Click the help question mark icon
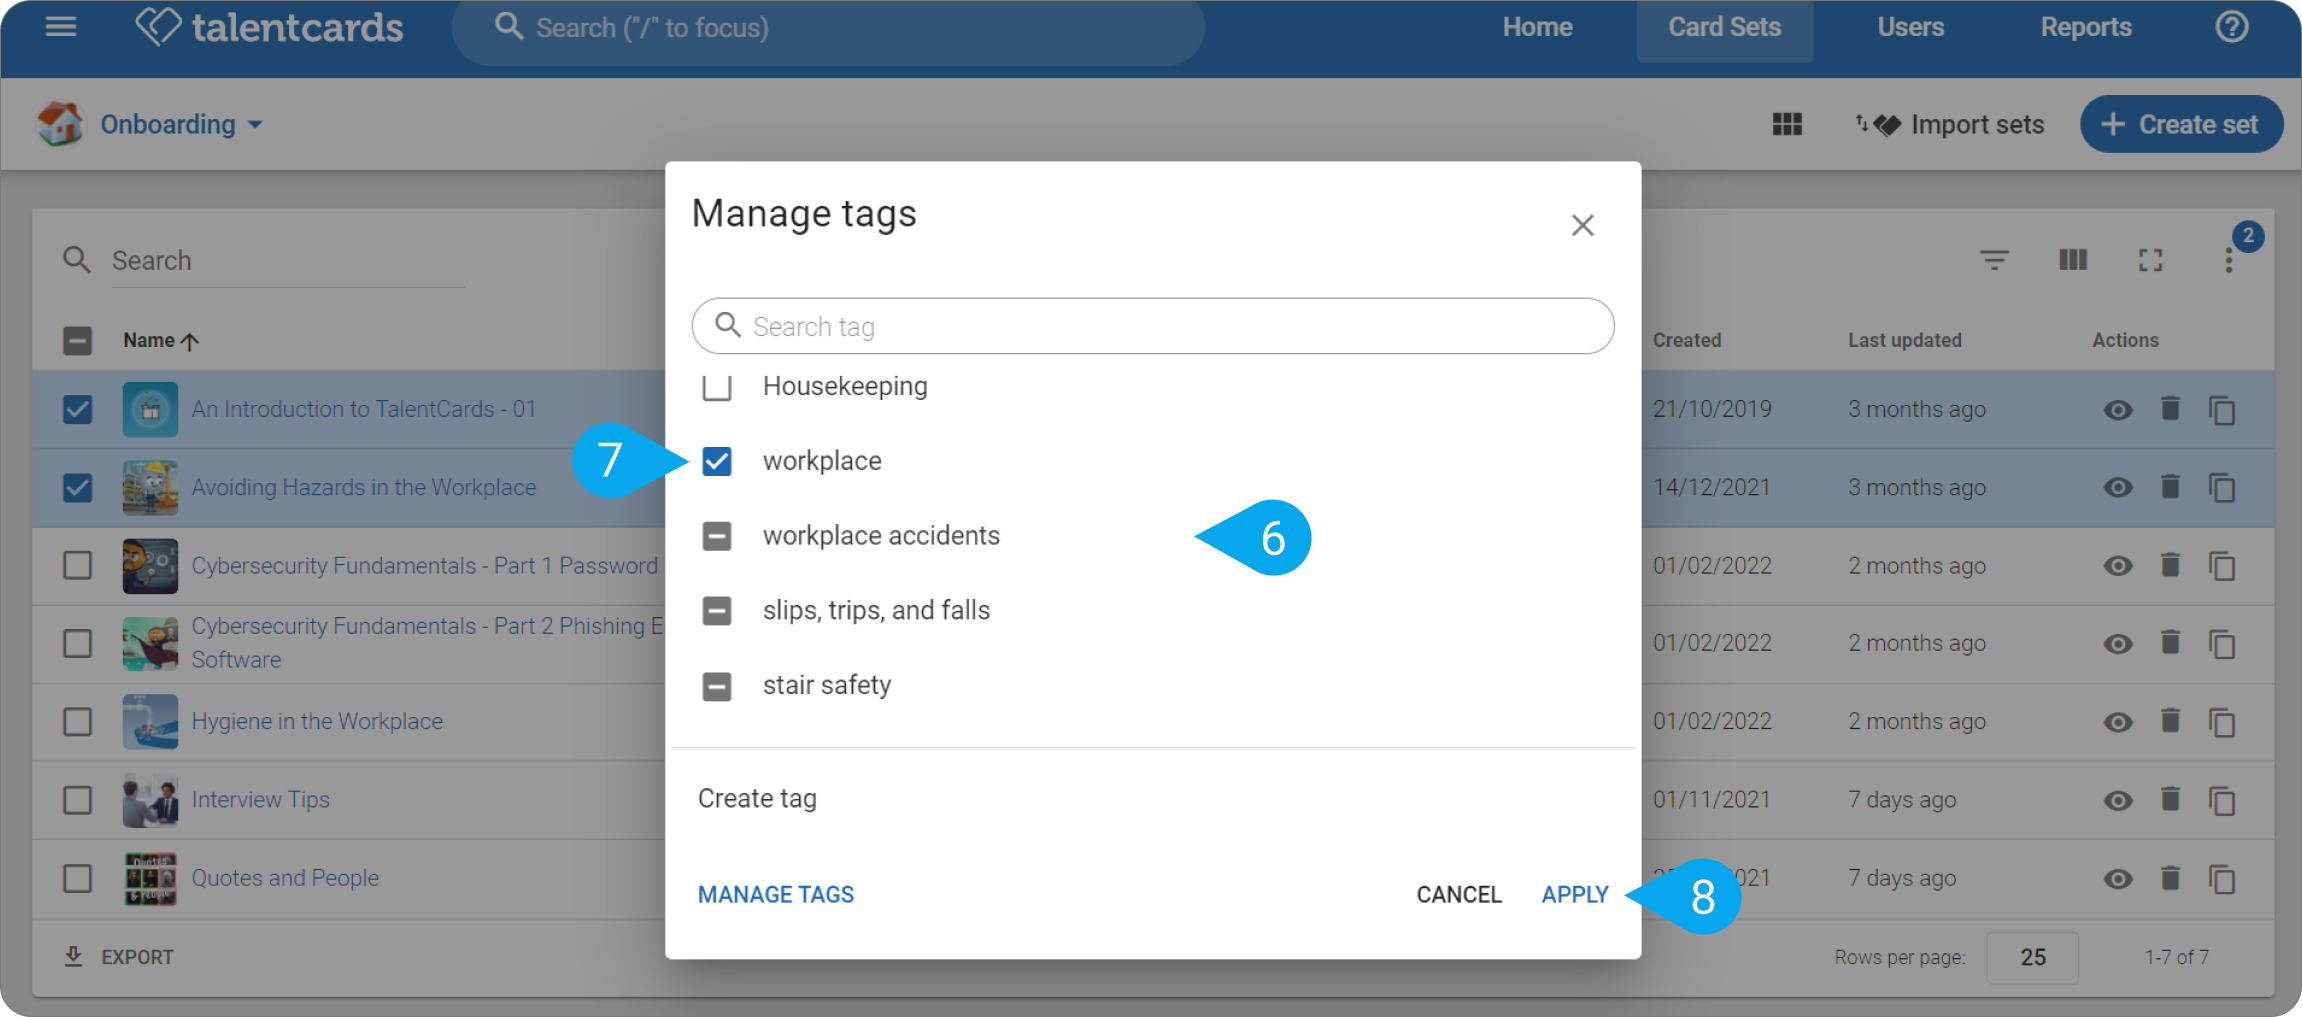 pos(2231,27)
